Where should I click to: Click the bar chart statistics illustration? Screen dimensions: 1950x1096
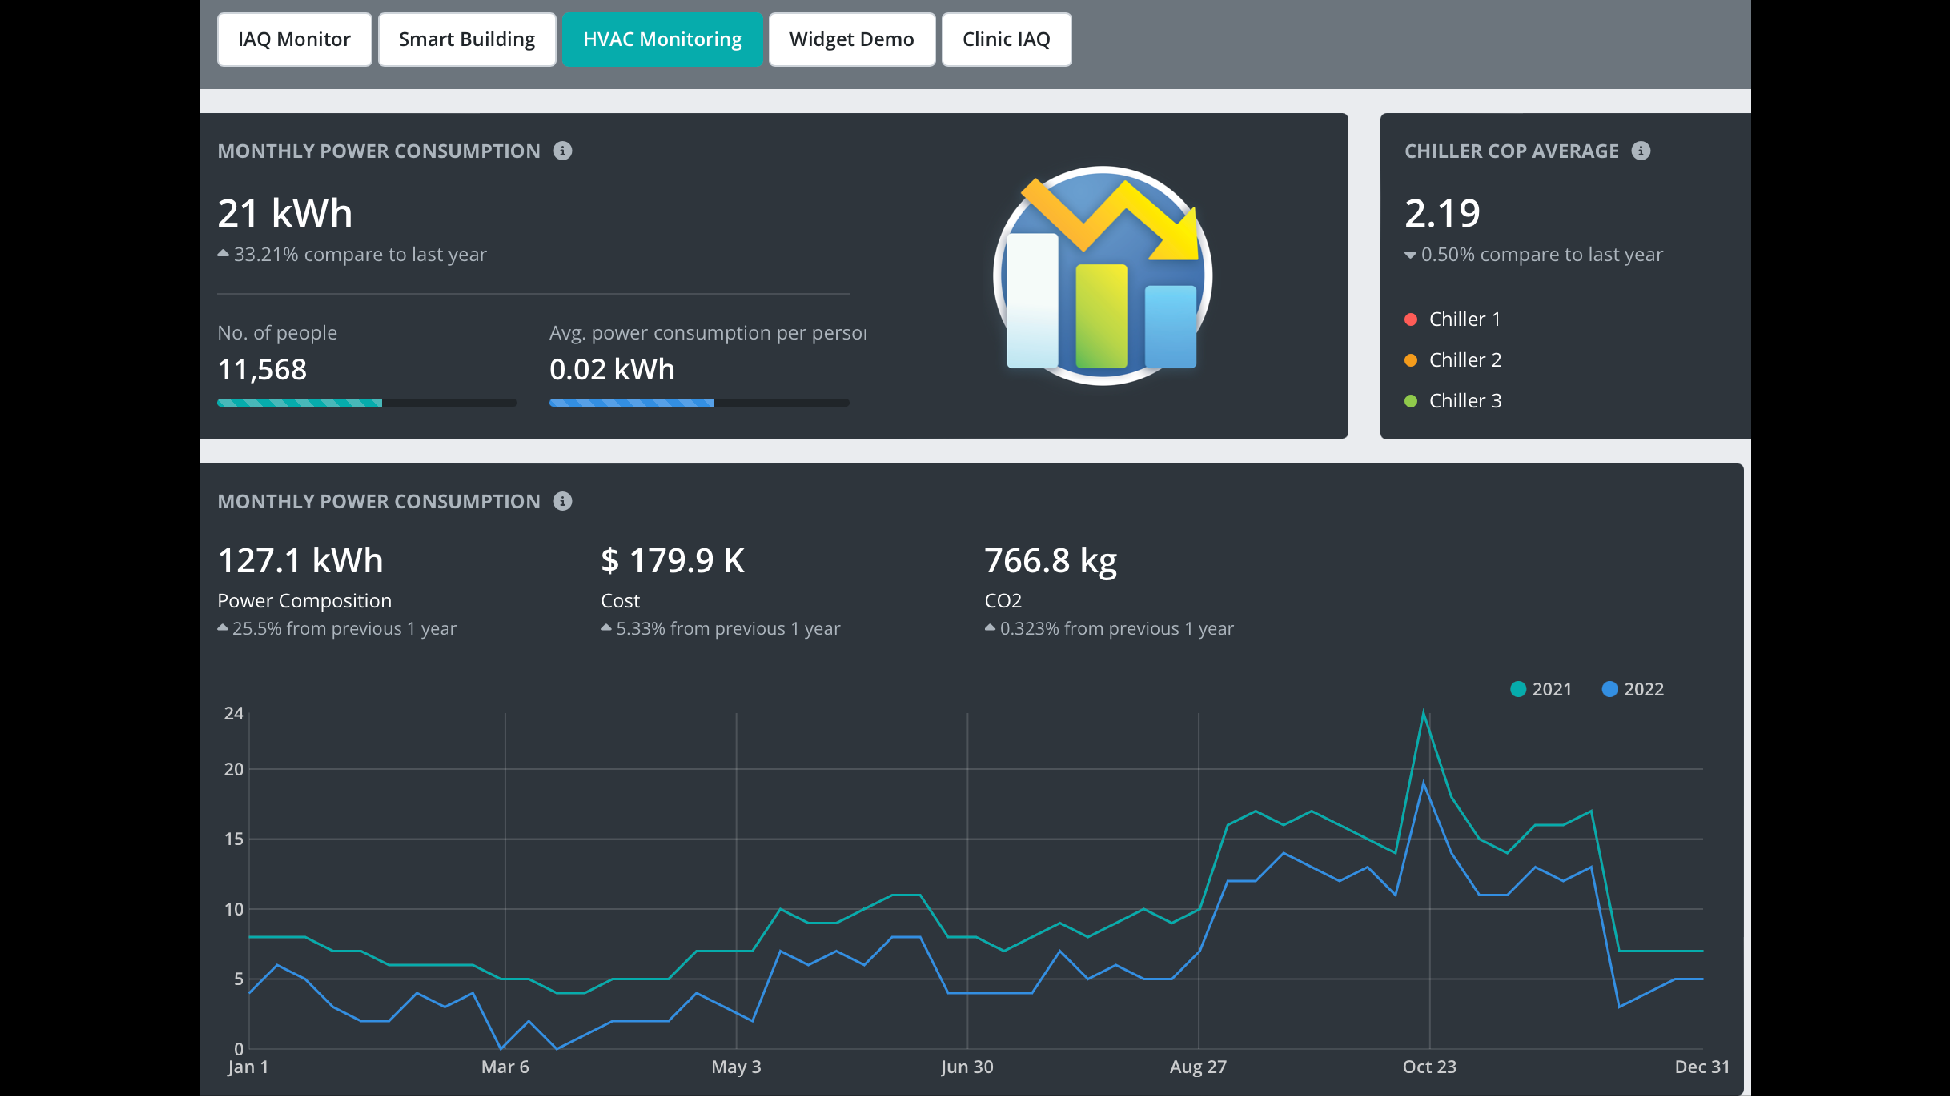tap(1102, 276)
